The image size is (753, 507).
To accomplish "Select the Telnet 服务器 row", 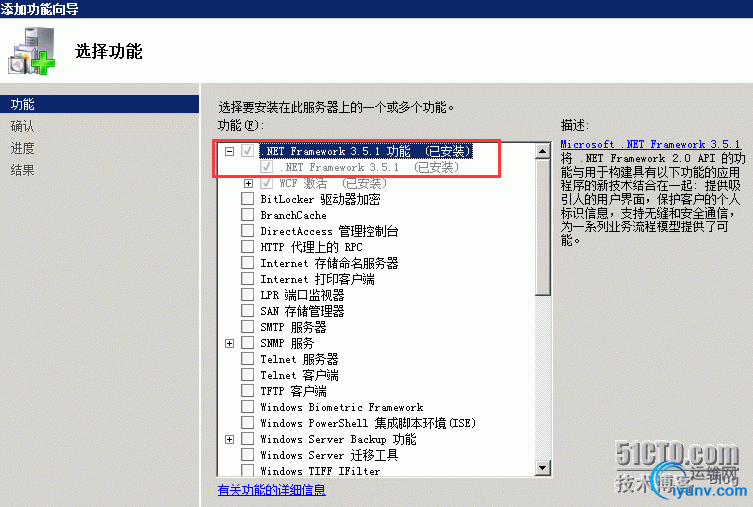I will (x=300, y=359).
